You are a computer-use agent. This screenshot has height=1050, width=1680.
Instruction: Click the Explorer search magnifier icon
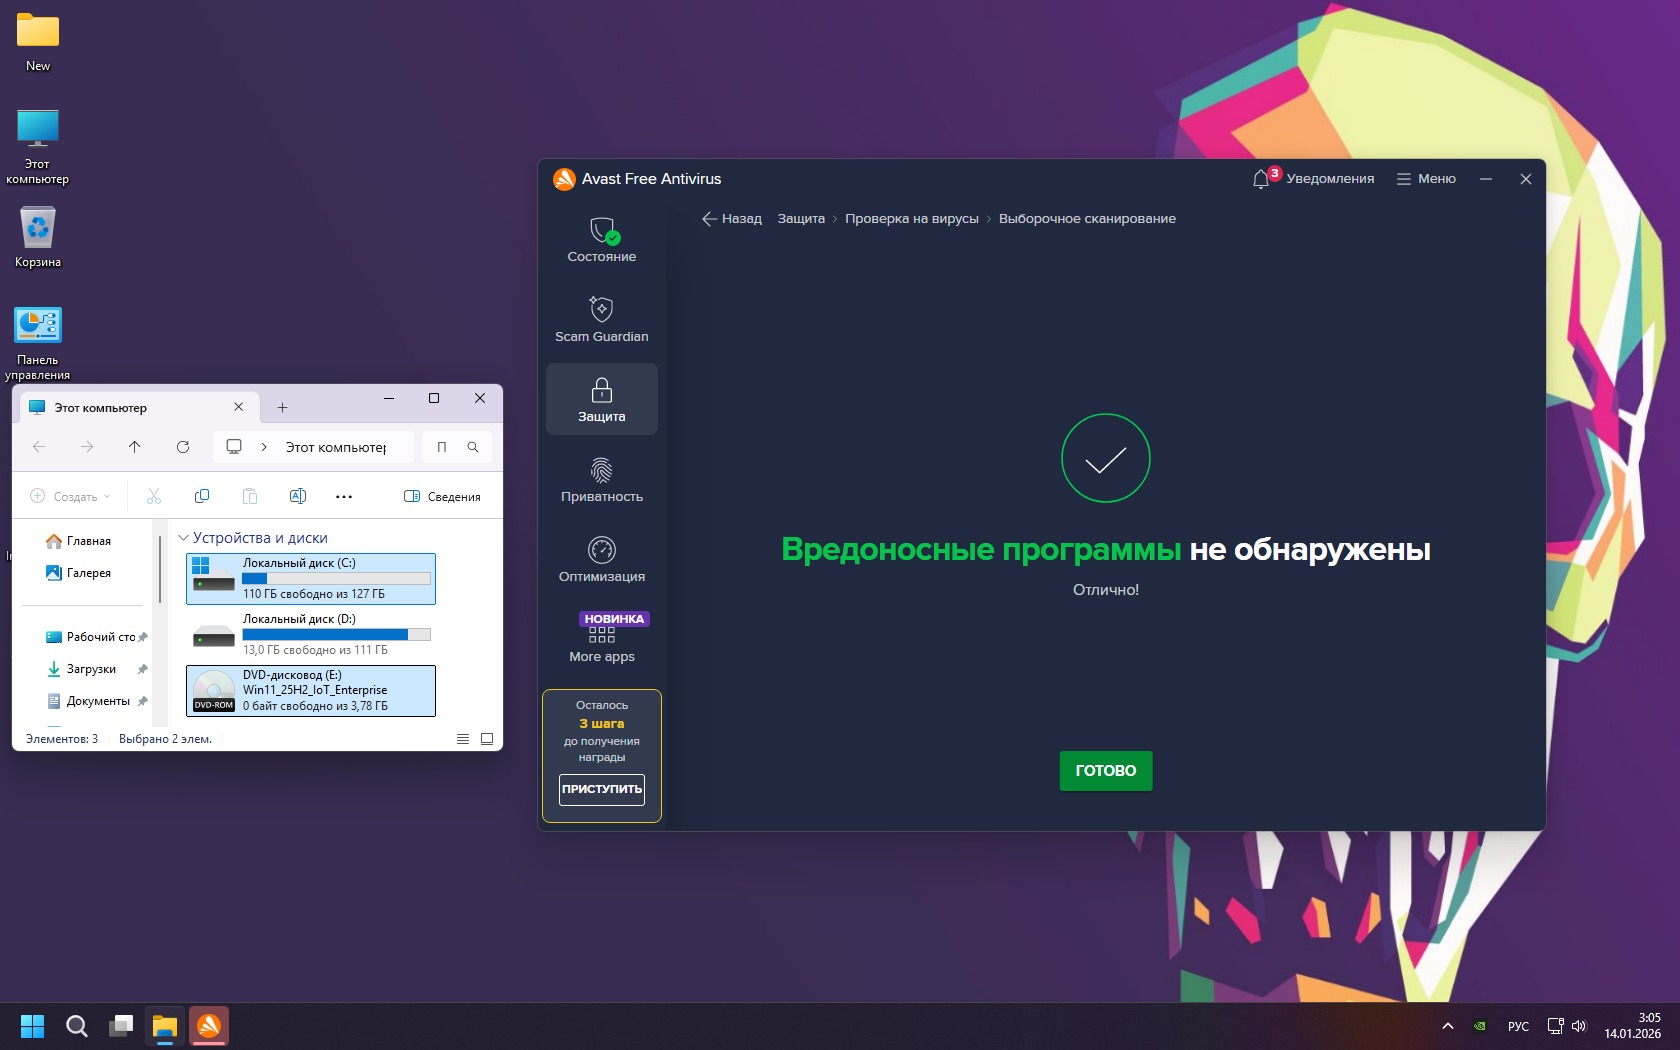[473, 447]
